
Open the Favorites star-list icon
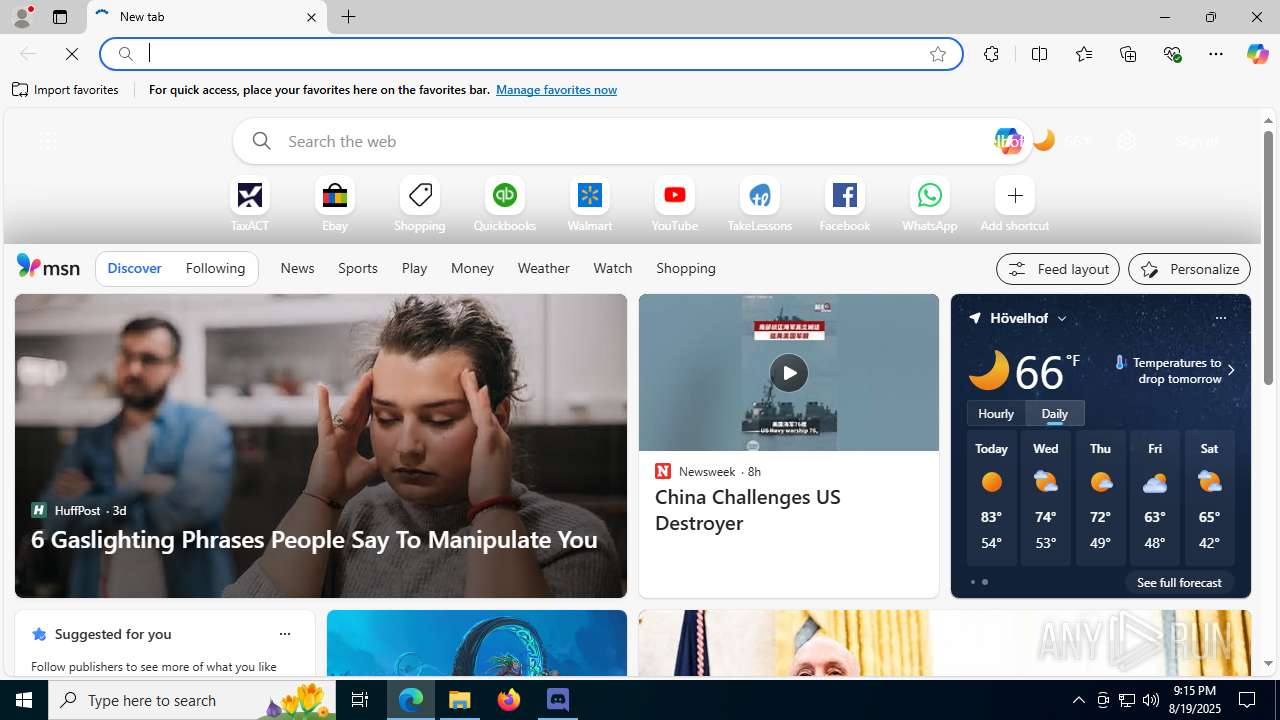1083,54
